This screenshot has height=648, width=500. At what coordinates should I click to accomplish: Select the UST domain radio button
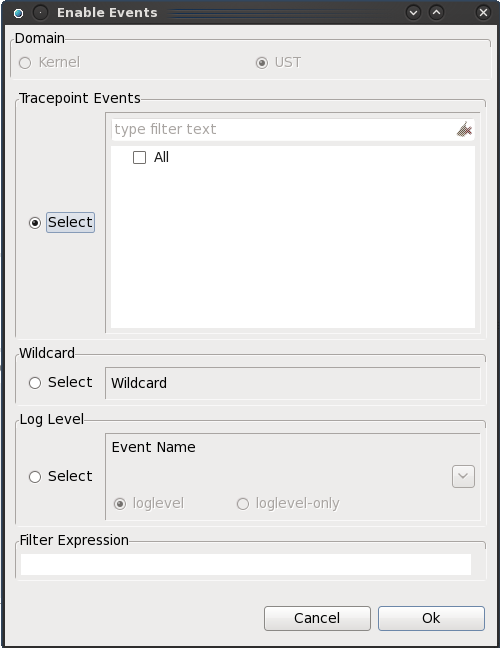coord(262,63)
